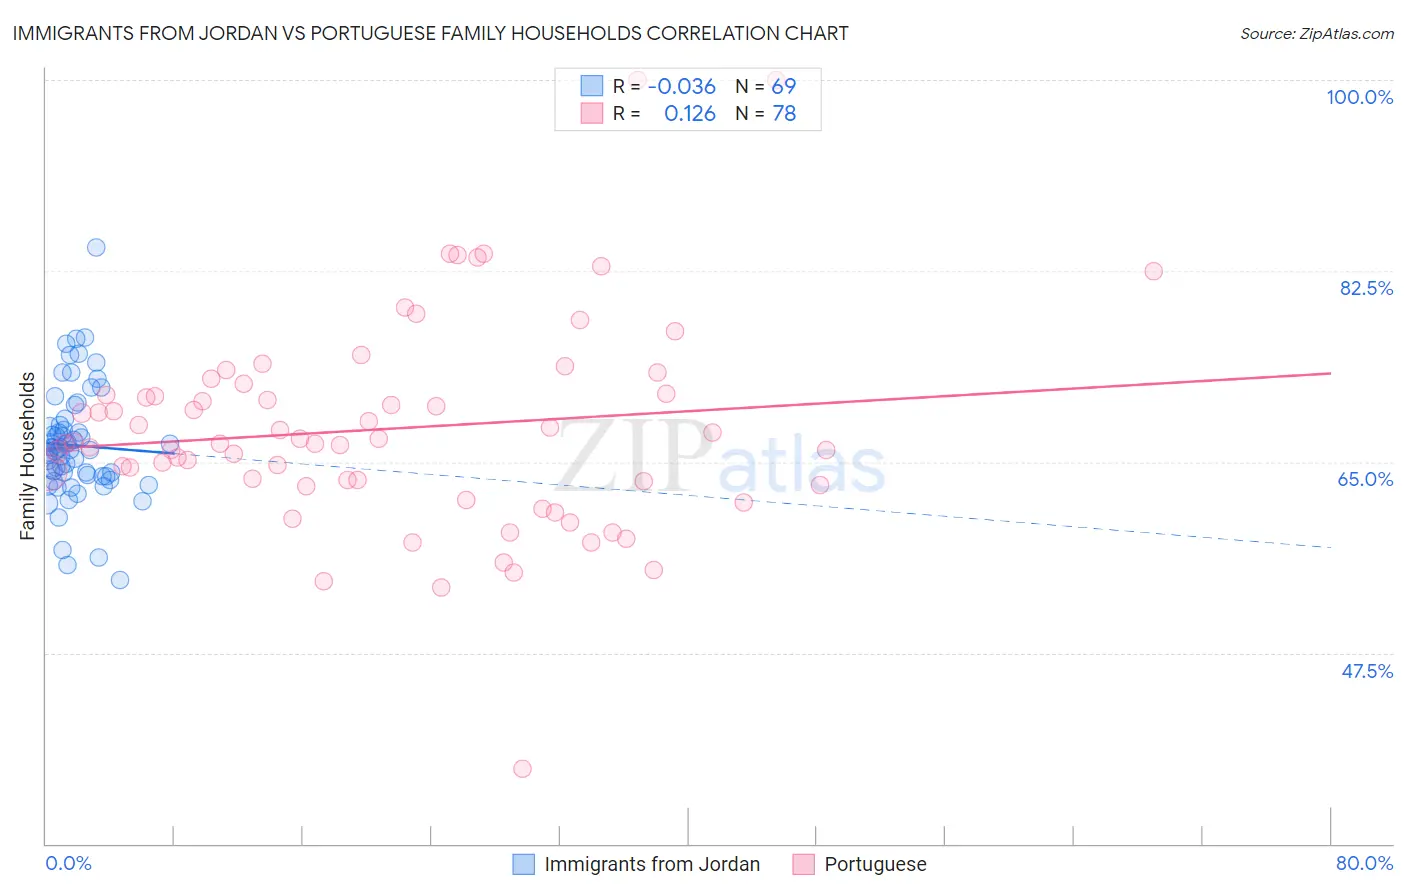Click the 82.5% y-axis tick label
The height and width of the screenshot is (892, 1406).
click(x=1366, y=288)
